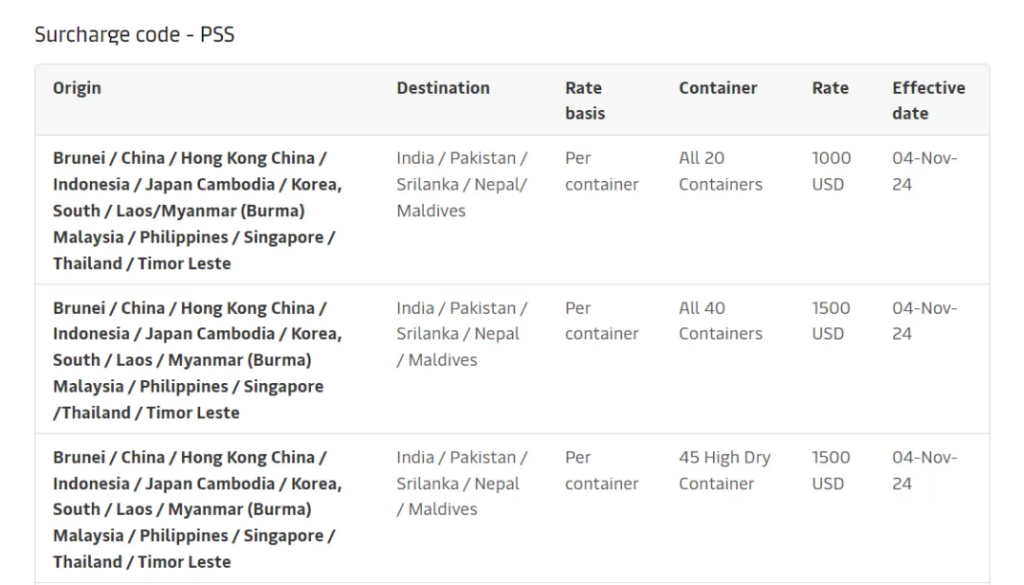Select the All 20 Containers cell
1024x585 pixels.
[720, 171]
